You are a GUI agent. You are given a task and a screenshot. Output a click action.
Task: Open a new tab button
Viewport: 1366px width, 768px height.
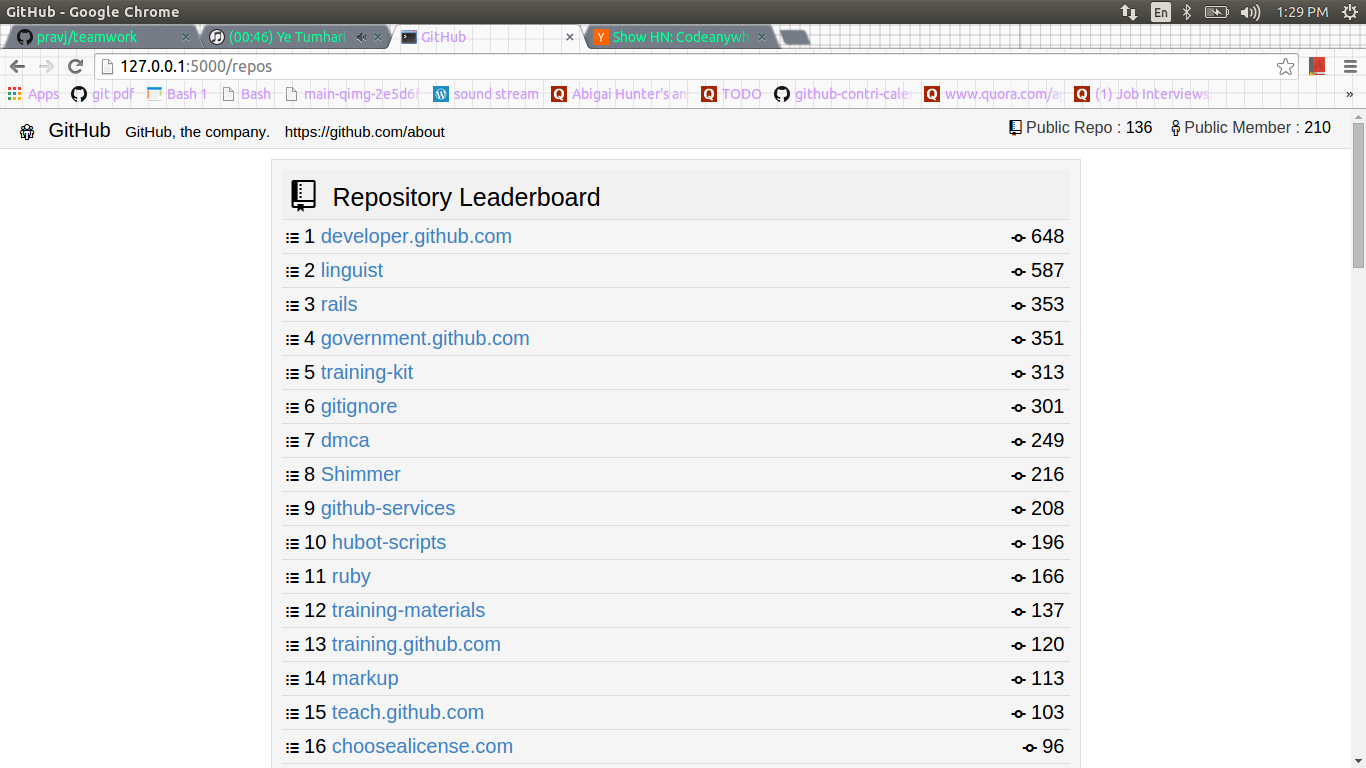click(794, 37)
